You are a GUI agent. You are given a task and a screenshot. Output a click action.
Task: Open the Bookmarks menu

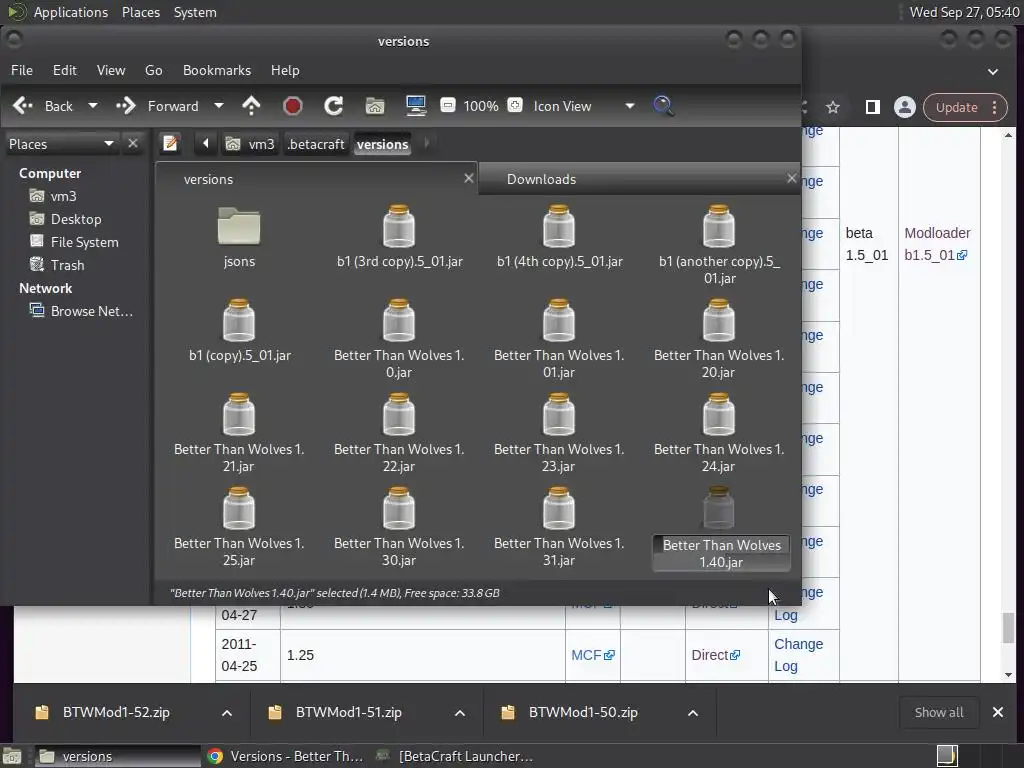click(x=217, y=70)
